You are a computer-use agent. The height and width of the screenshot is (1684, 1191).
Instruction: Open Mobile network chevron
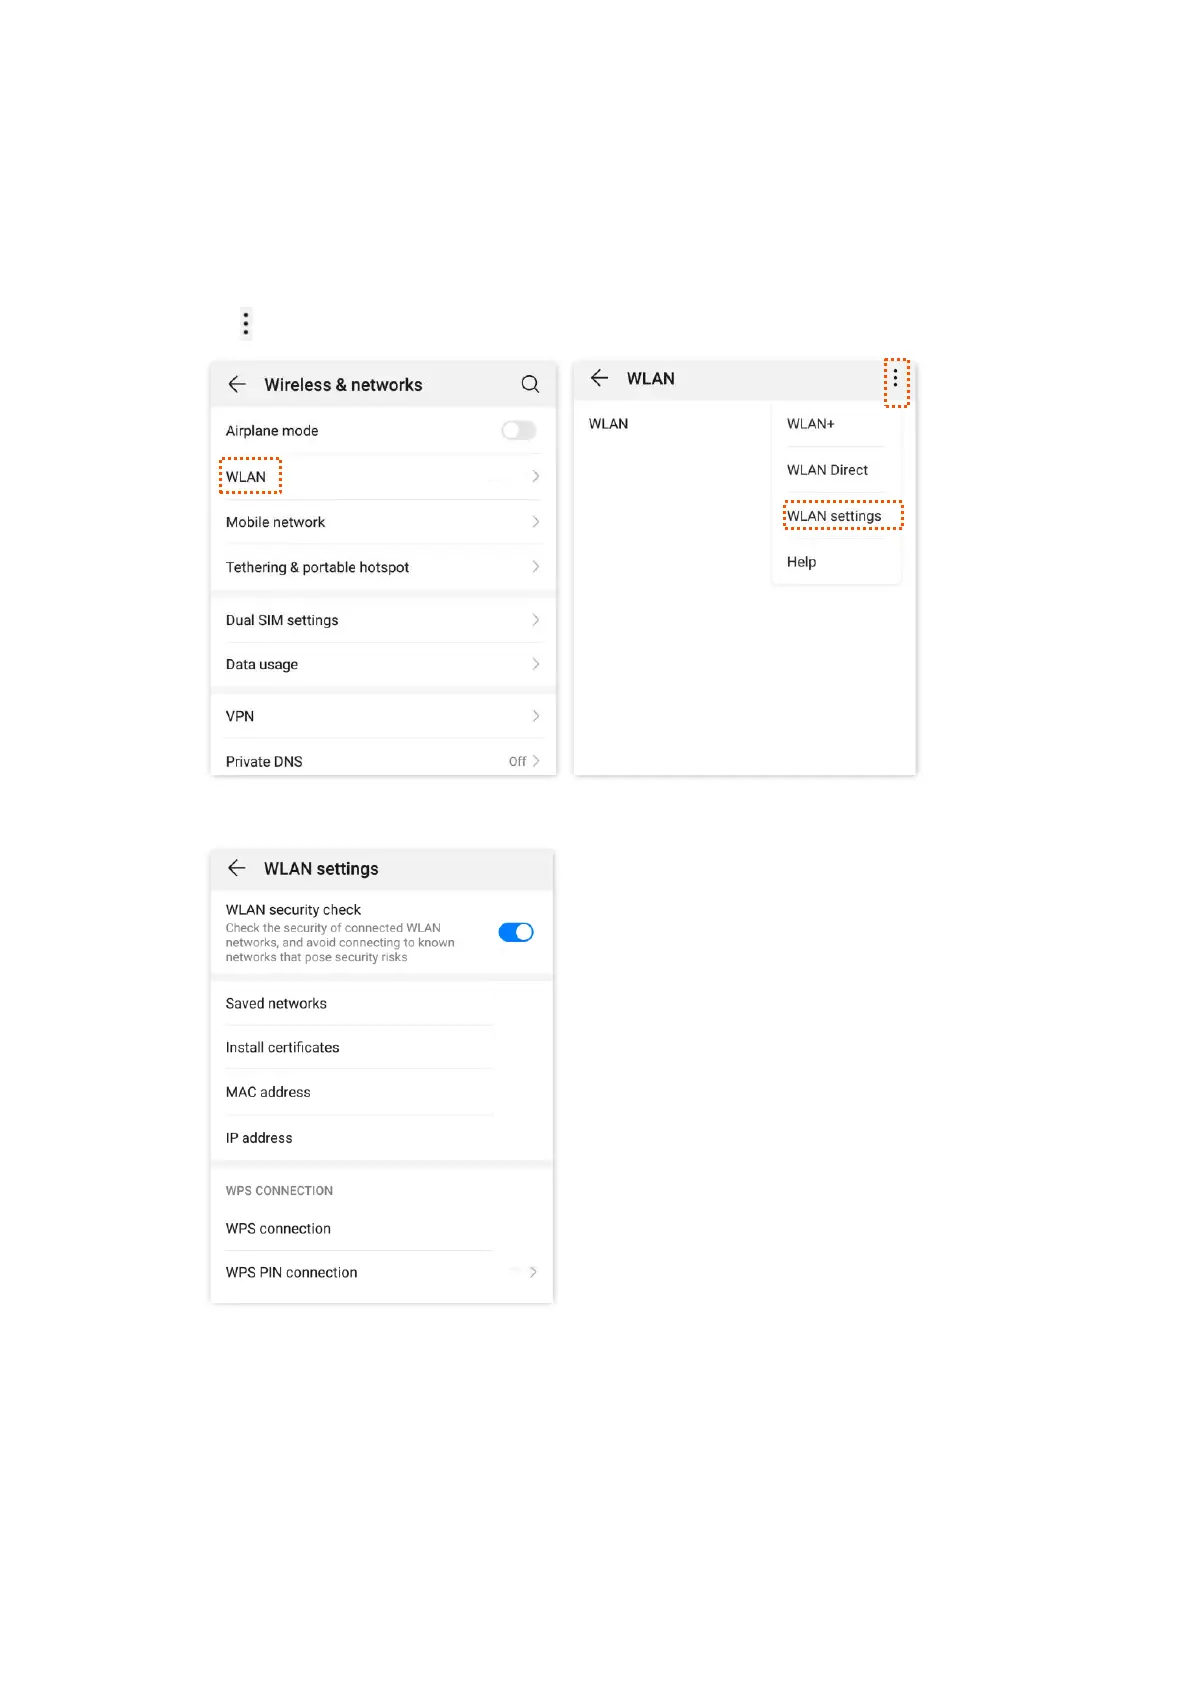point(536,522)
